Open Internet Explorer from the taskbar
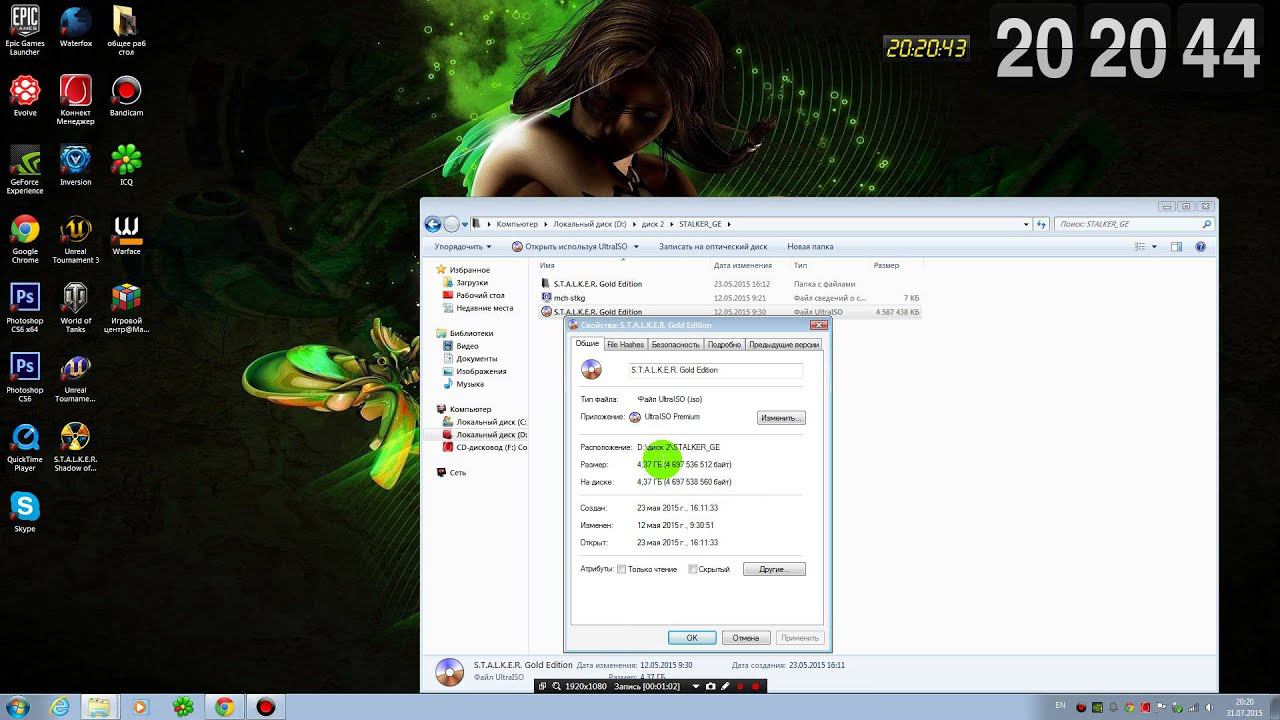The width and height of the screenshot is (1280, 720). 60,707
